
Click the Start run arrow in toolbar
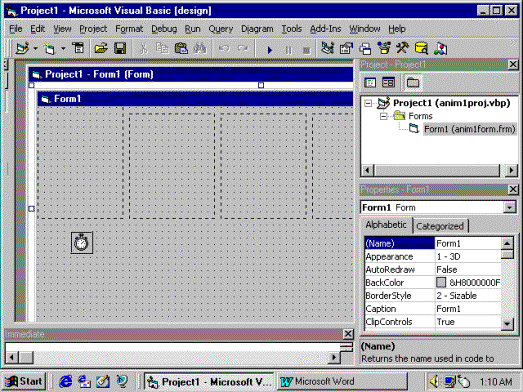[270, 50]
